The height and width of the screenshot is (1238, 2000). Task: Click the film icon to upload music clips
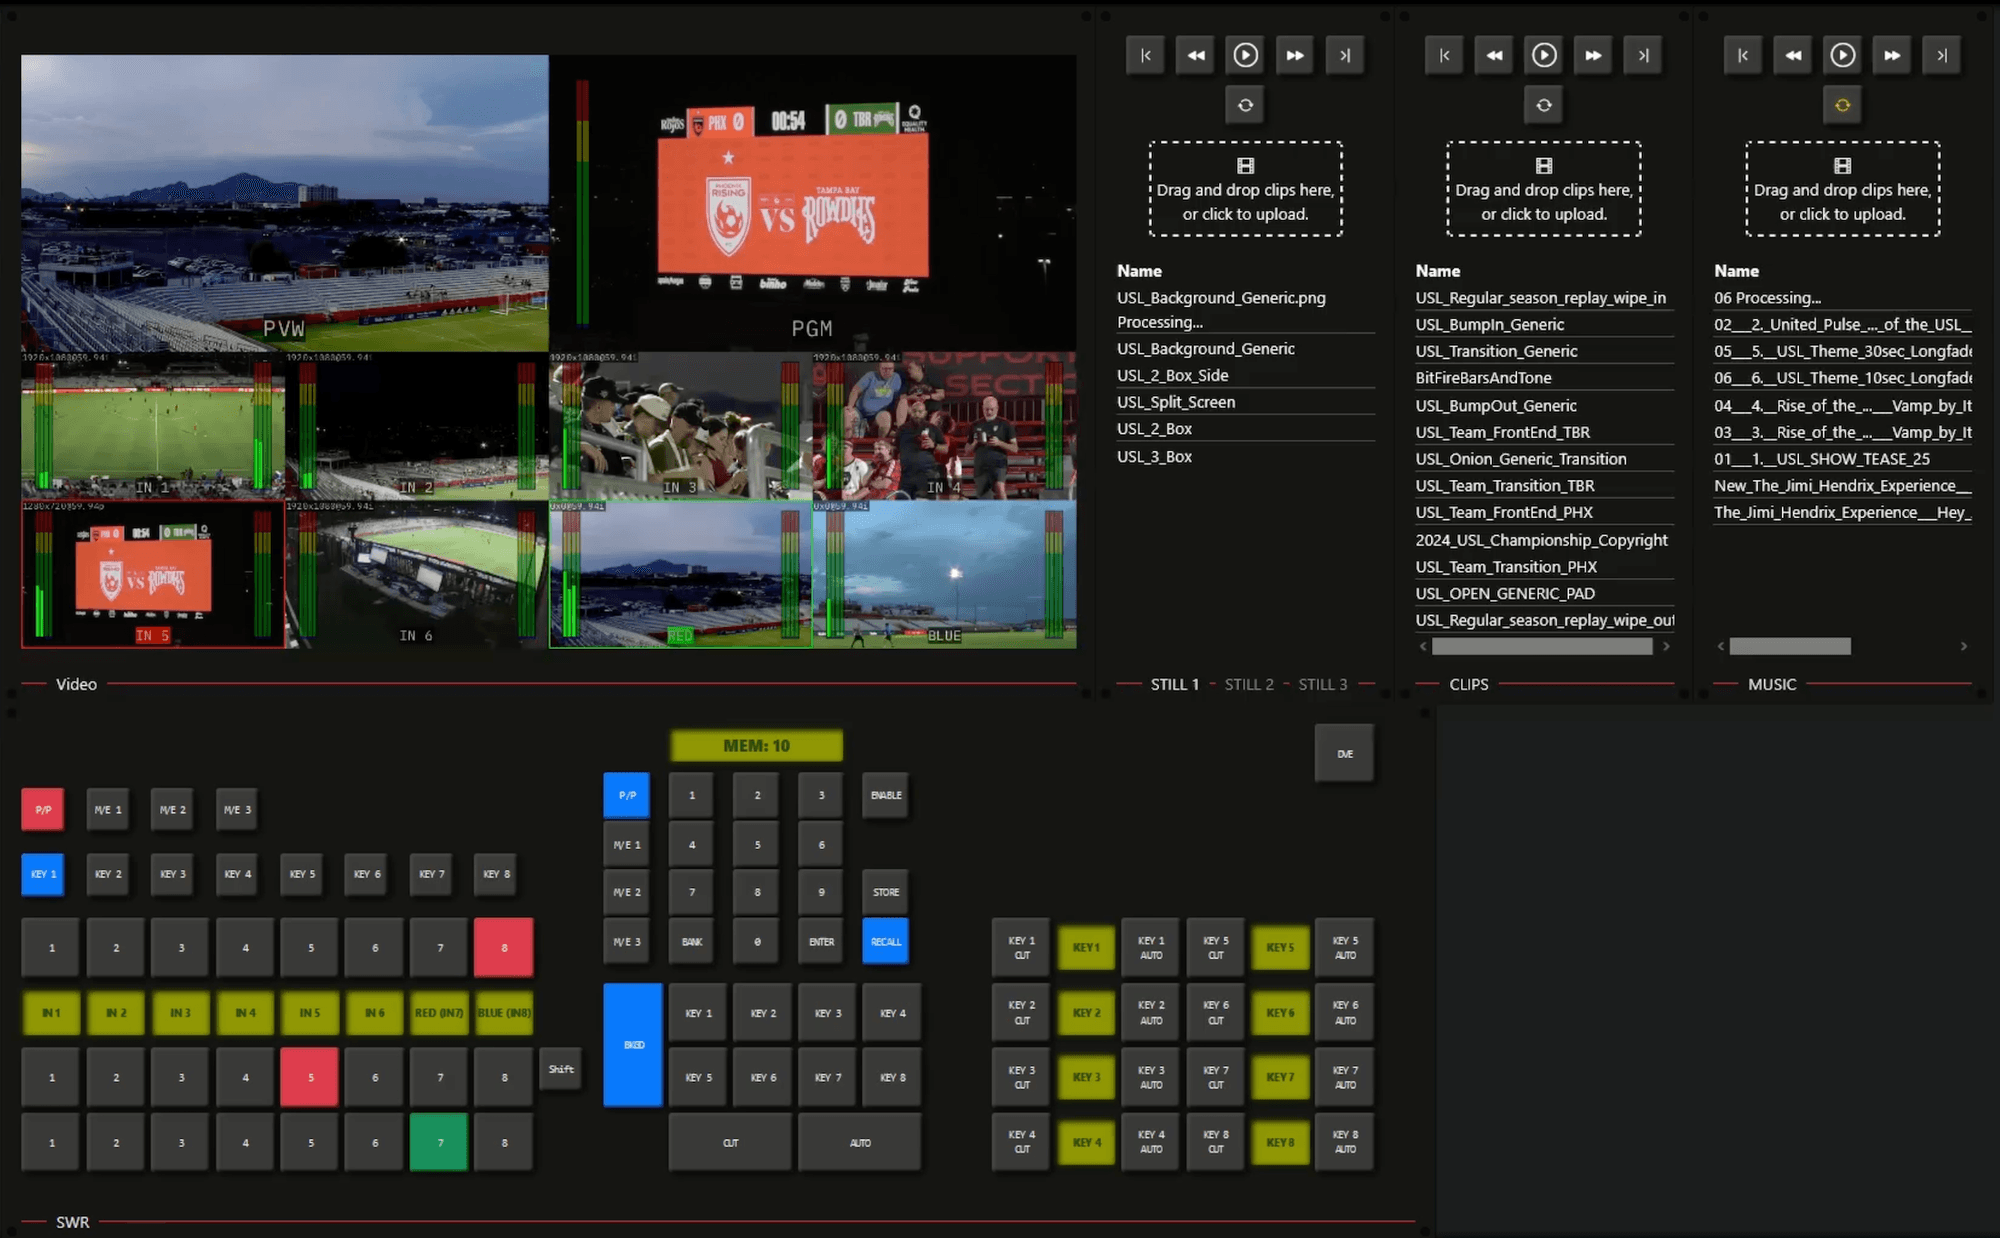(x=1841, y=168)
